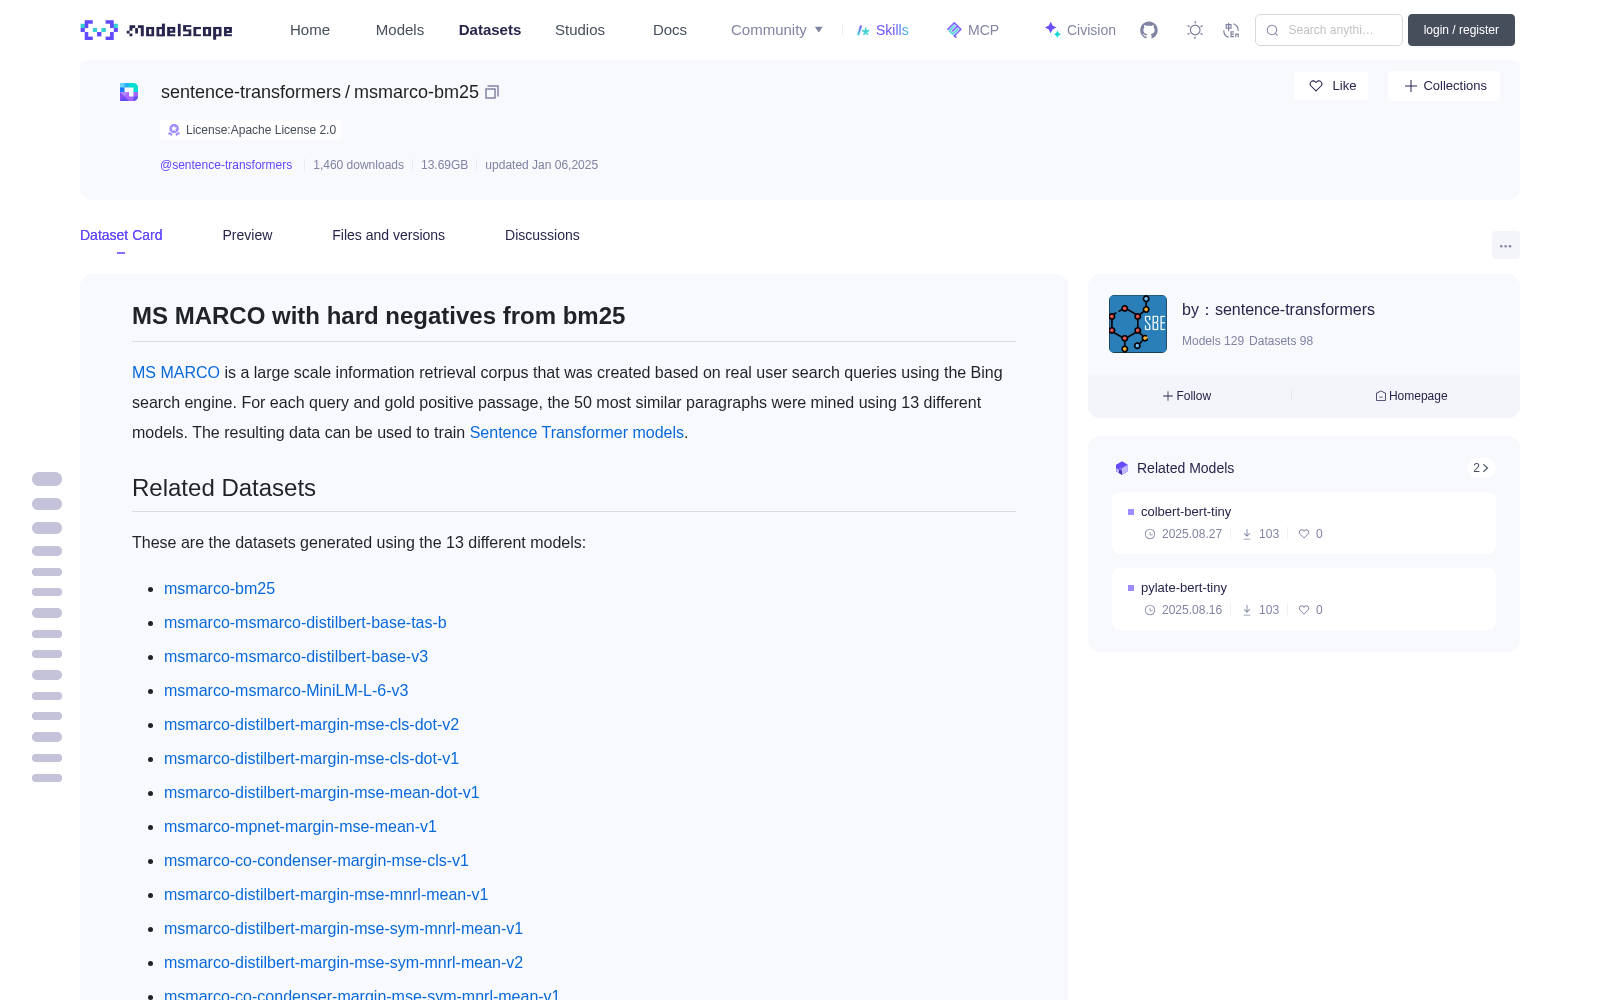This screenshot has height=1000, width=1600.
Task: Open msmarco-distilbert-margin-mse-cls-dot-v2 link
Action: [311, 725]
